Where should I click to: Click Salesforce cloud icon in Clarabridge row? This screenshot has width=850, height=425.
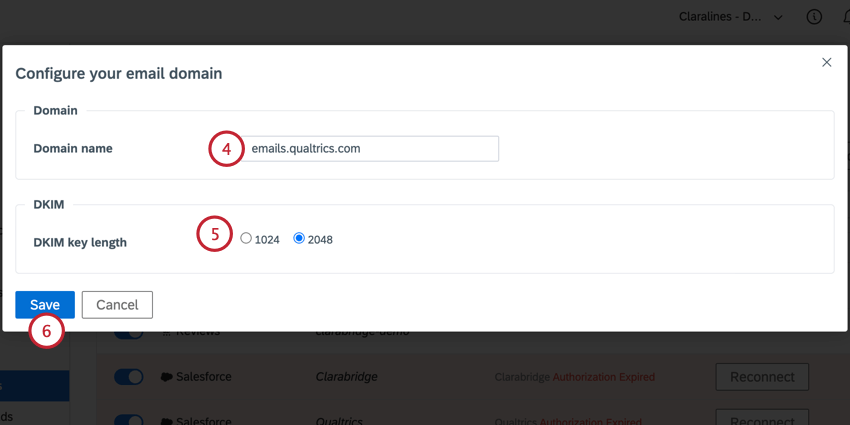click(167, 377)
